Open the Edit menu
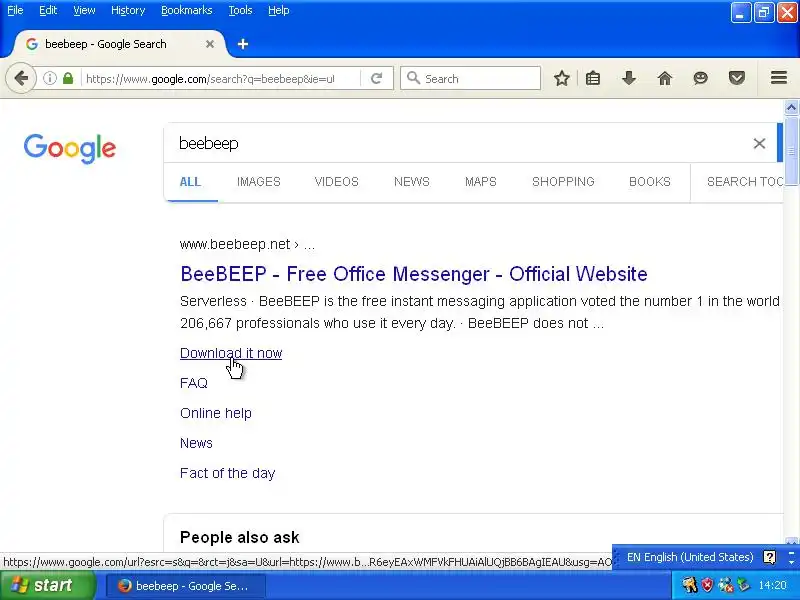Image resolution: width=800 pixels, height=600 pixels. point(48,10)
